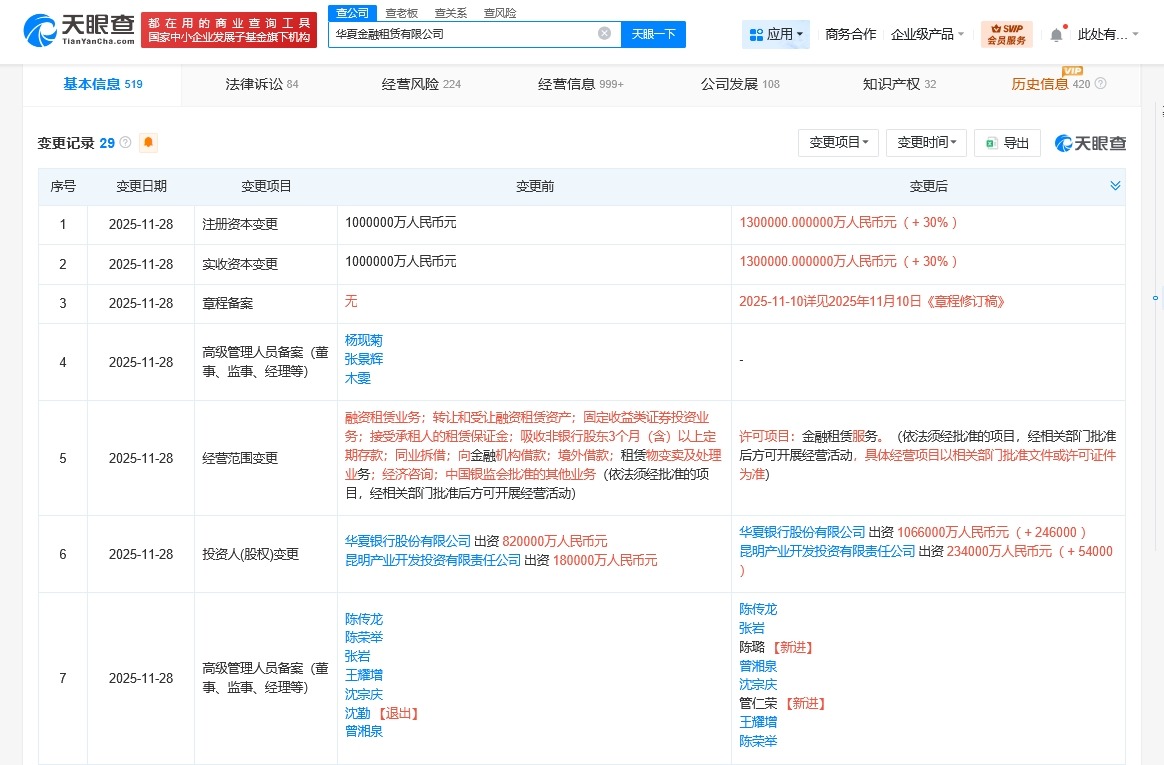This screenshot has height=765, width=1164.
Task: Click the notification bell in the top right
Action: point(1055,33)
